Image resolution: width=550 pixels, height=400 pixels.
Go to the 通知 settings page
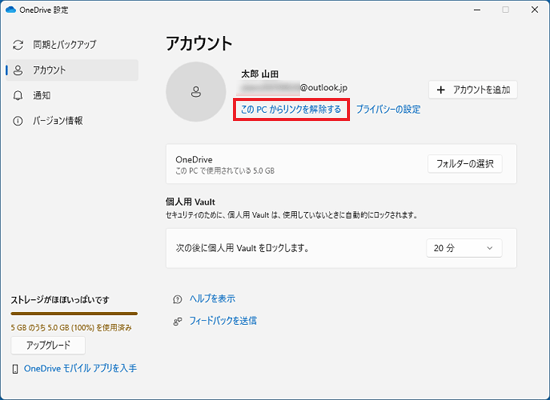tap(72, 95)
